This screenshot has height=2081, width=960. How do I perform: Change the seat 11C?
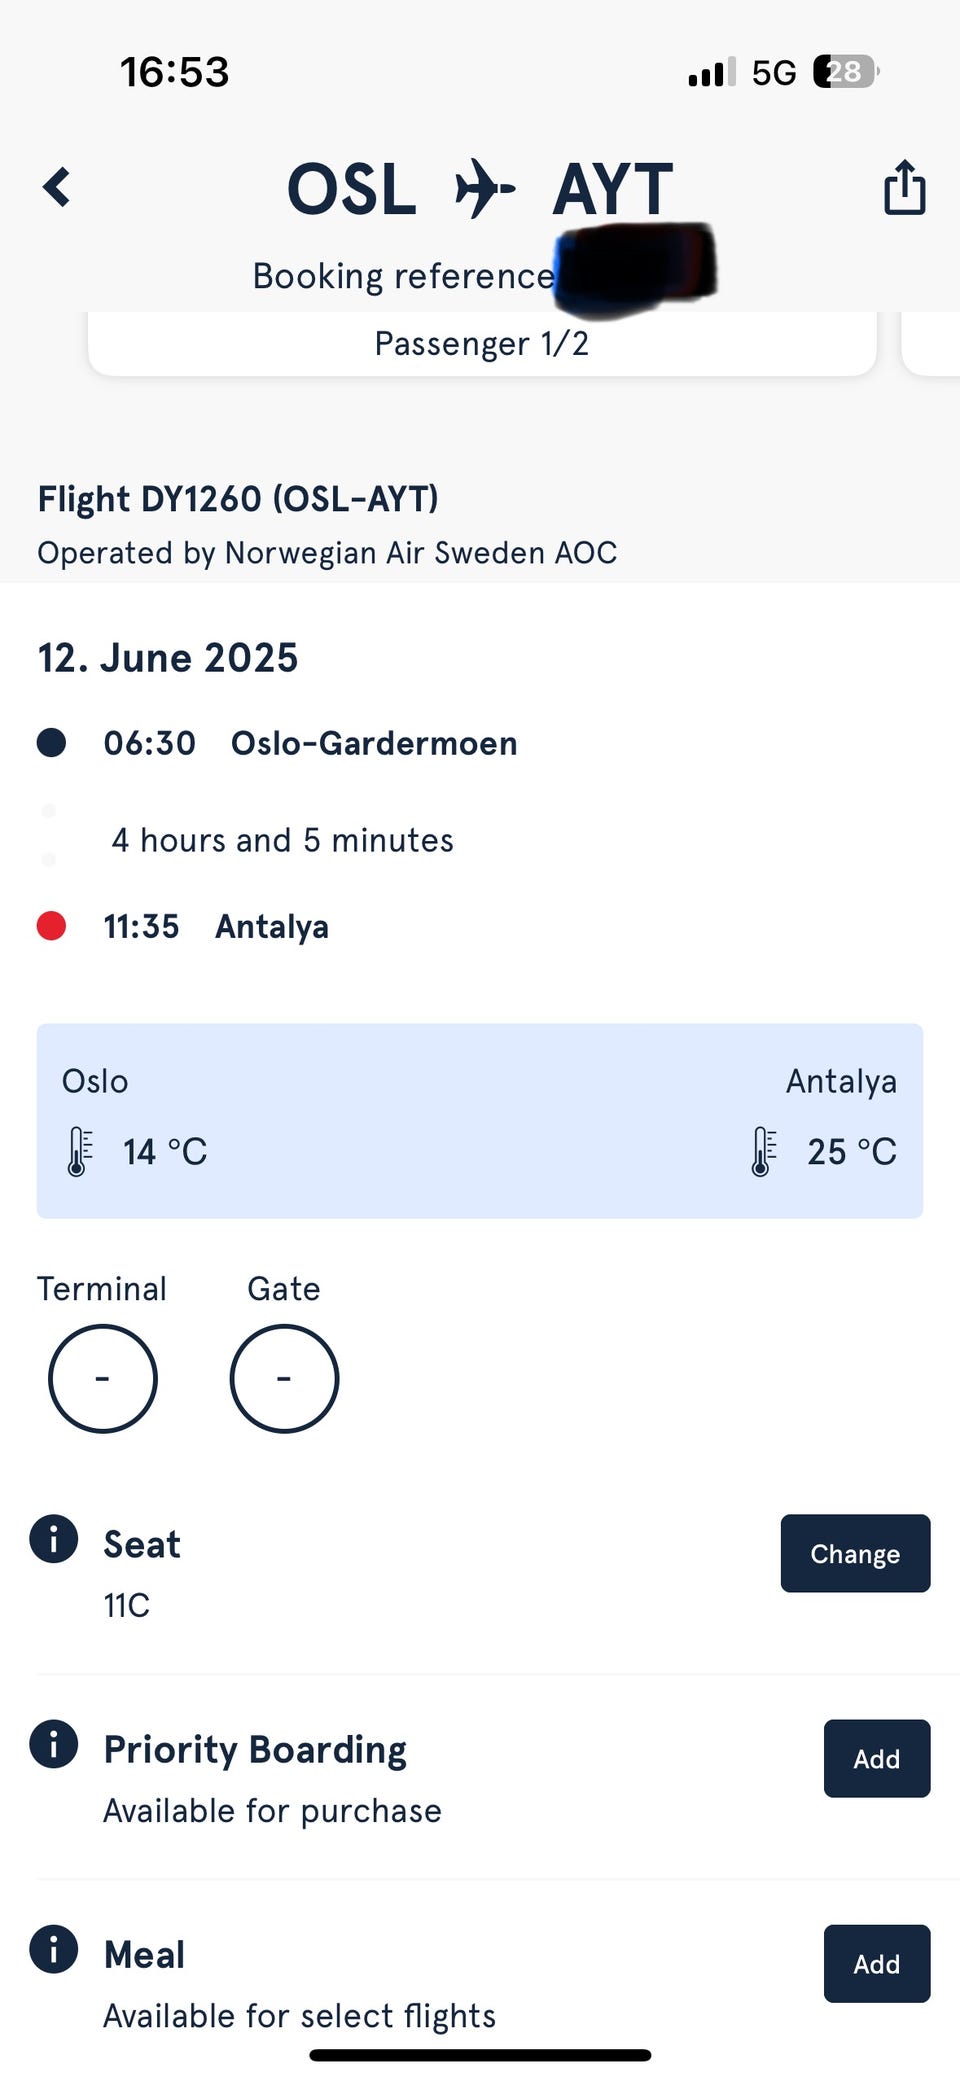(855, 1553)
